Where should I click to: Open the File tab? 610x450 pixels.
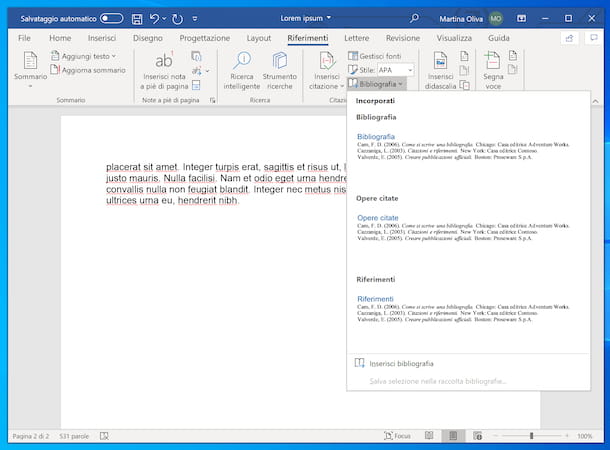[x=24, y=38]
